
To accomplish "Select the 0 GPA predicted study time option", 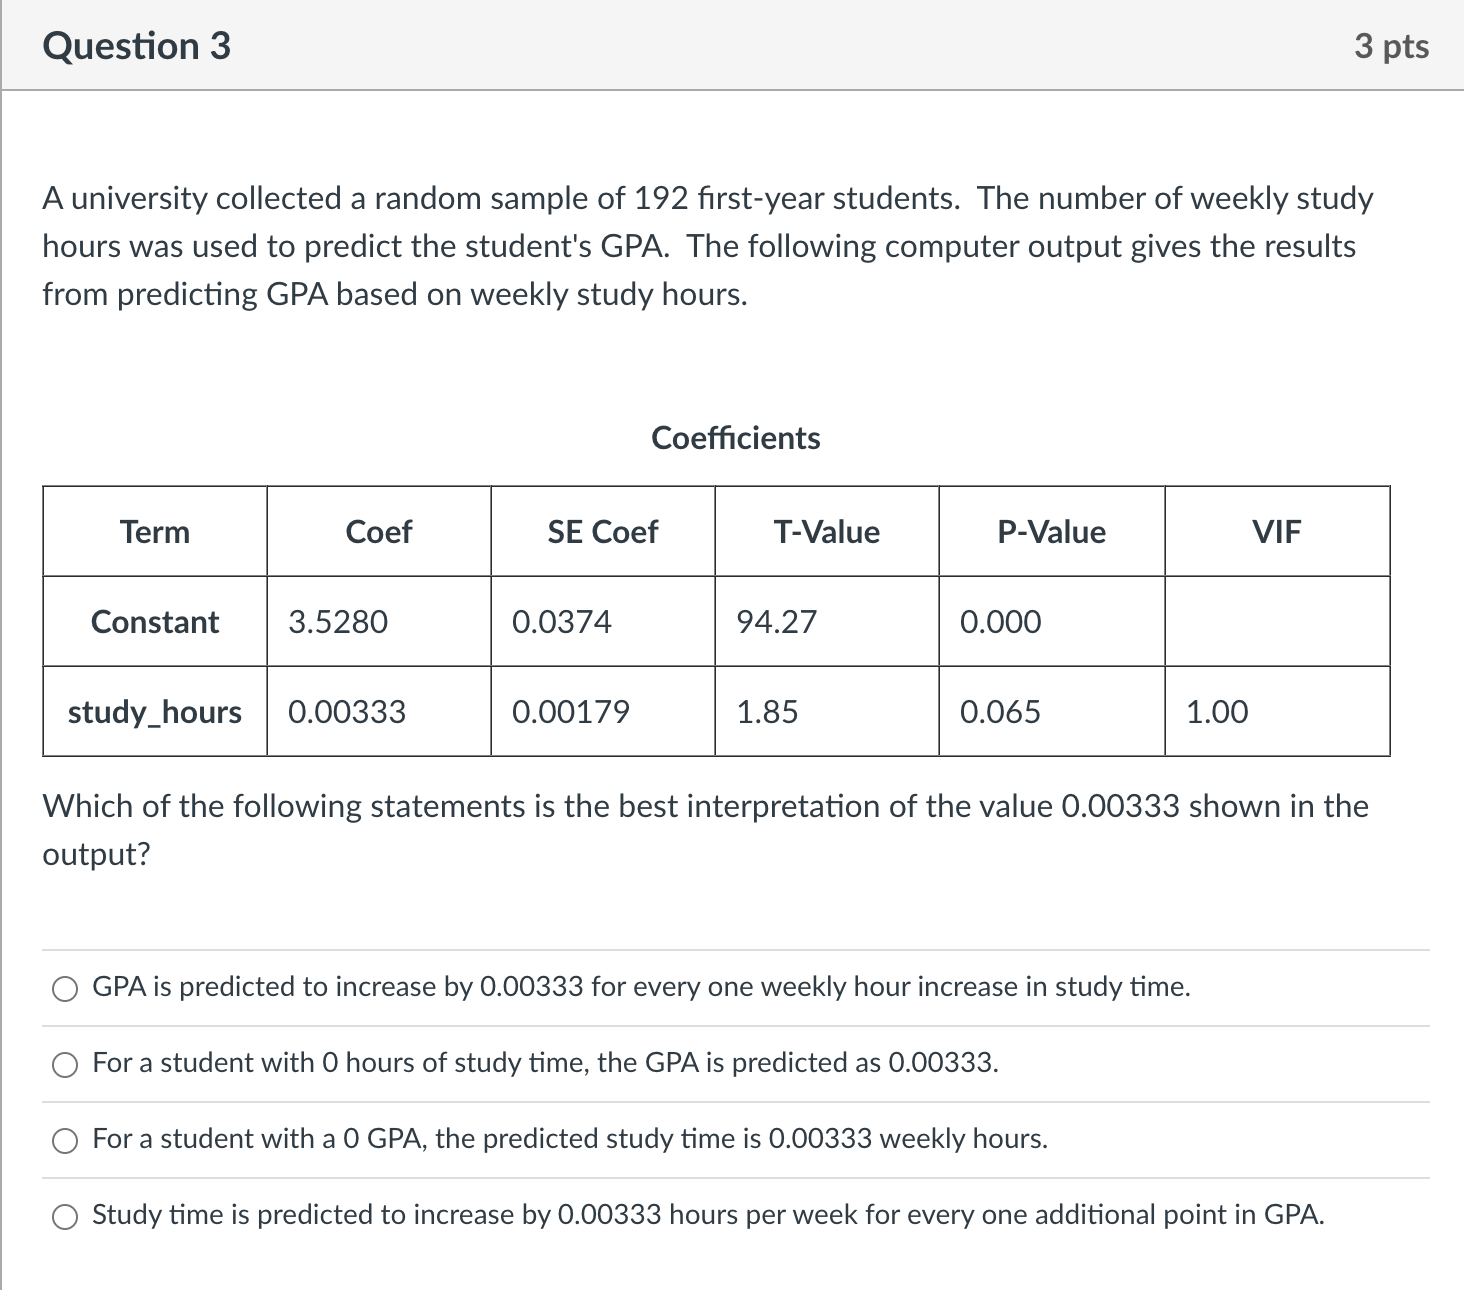I will (64, 1139).
